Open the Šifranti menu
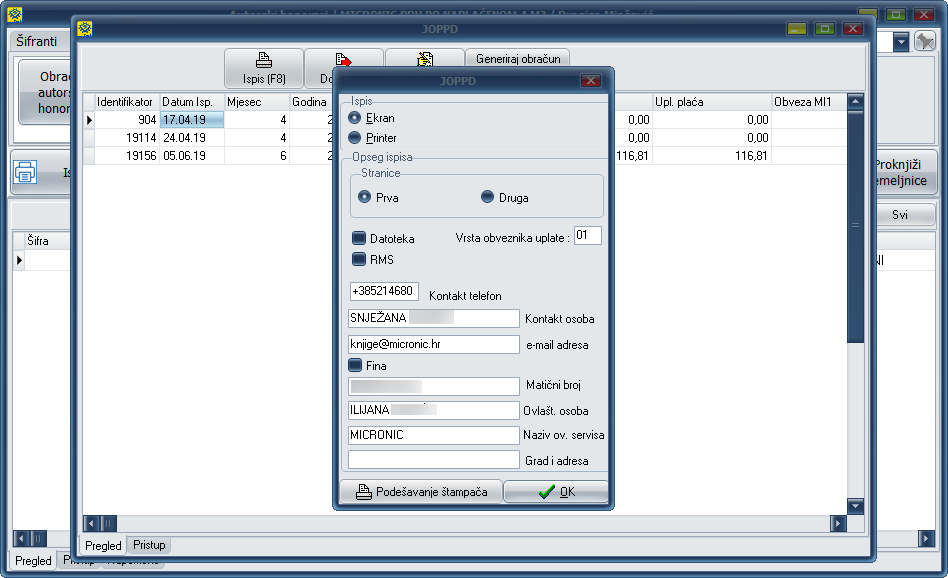This screenshot has height=578, width=948. (x=35, y=42)
